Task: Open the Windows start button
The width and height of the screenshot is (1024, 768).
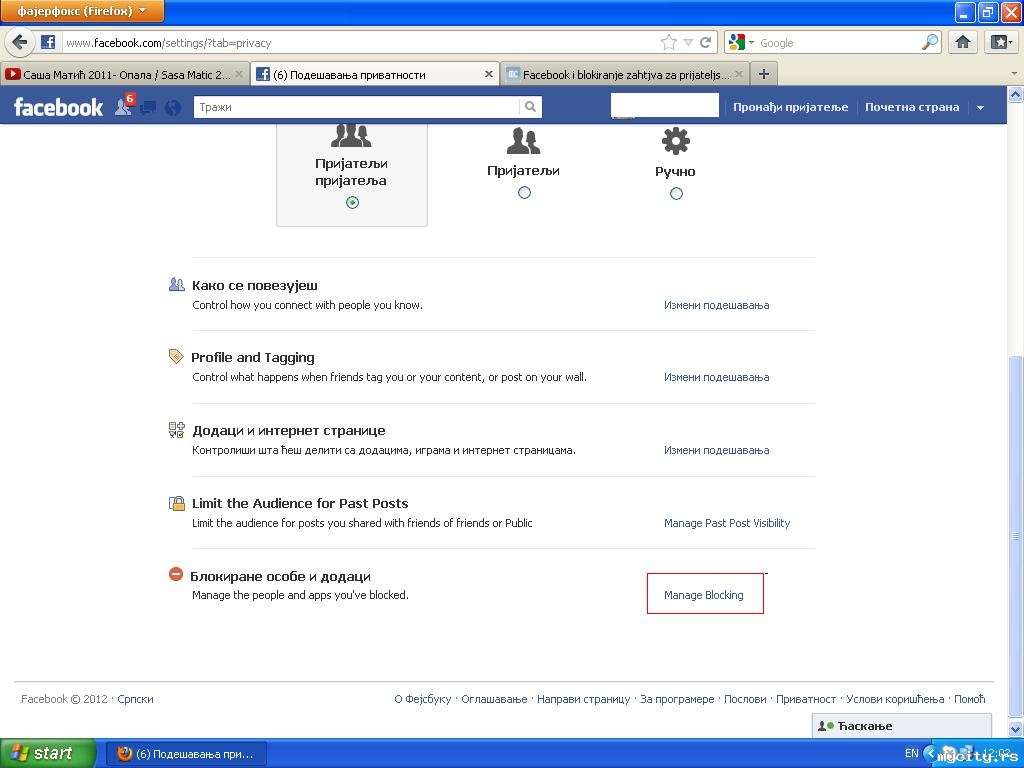Action: [47, 753]
